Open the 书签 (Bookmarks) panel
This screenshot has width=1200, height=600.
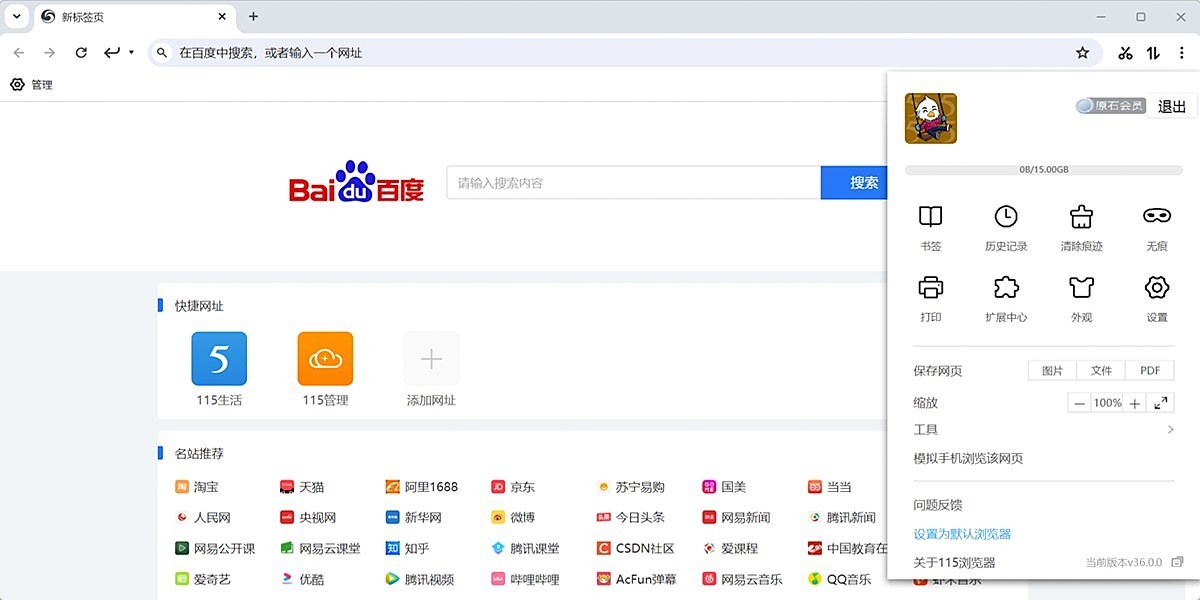[930, 225]
